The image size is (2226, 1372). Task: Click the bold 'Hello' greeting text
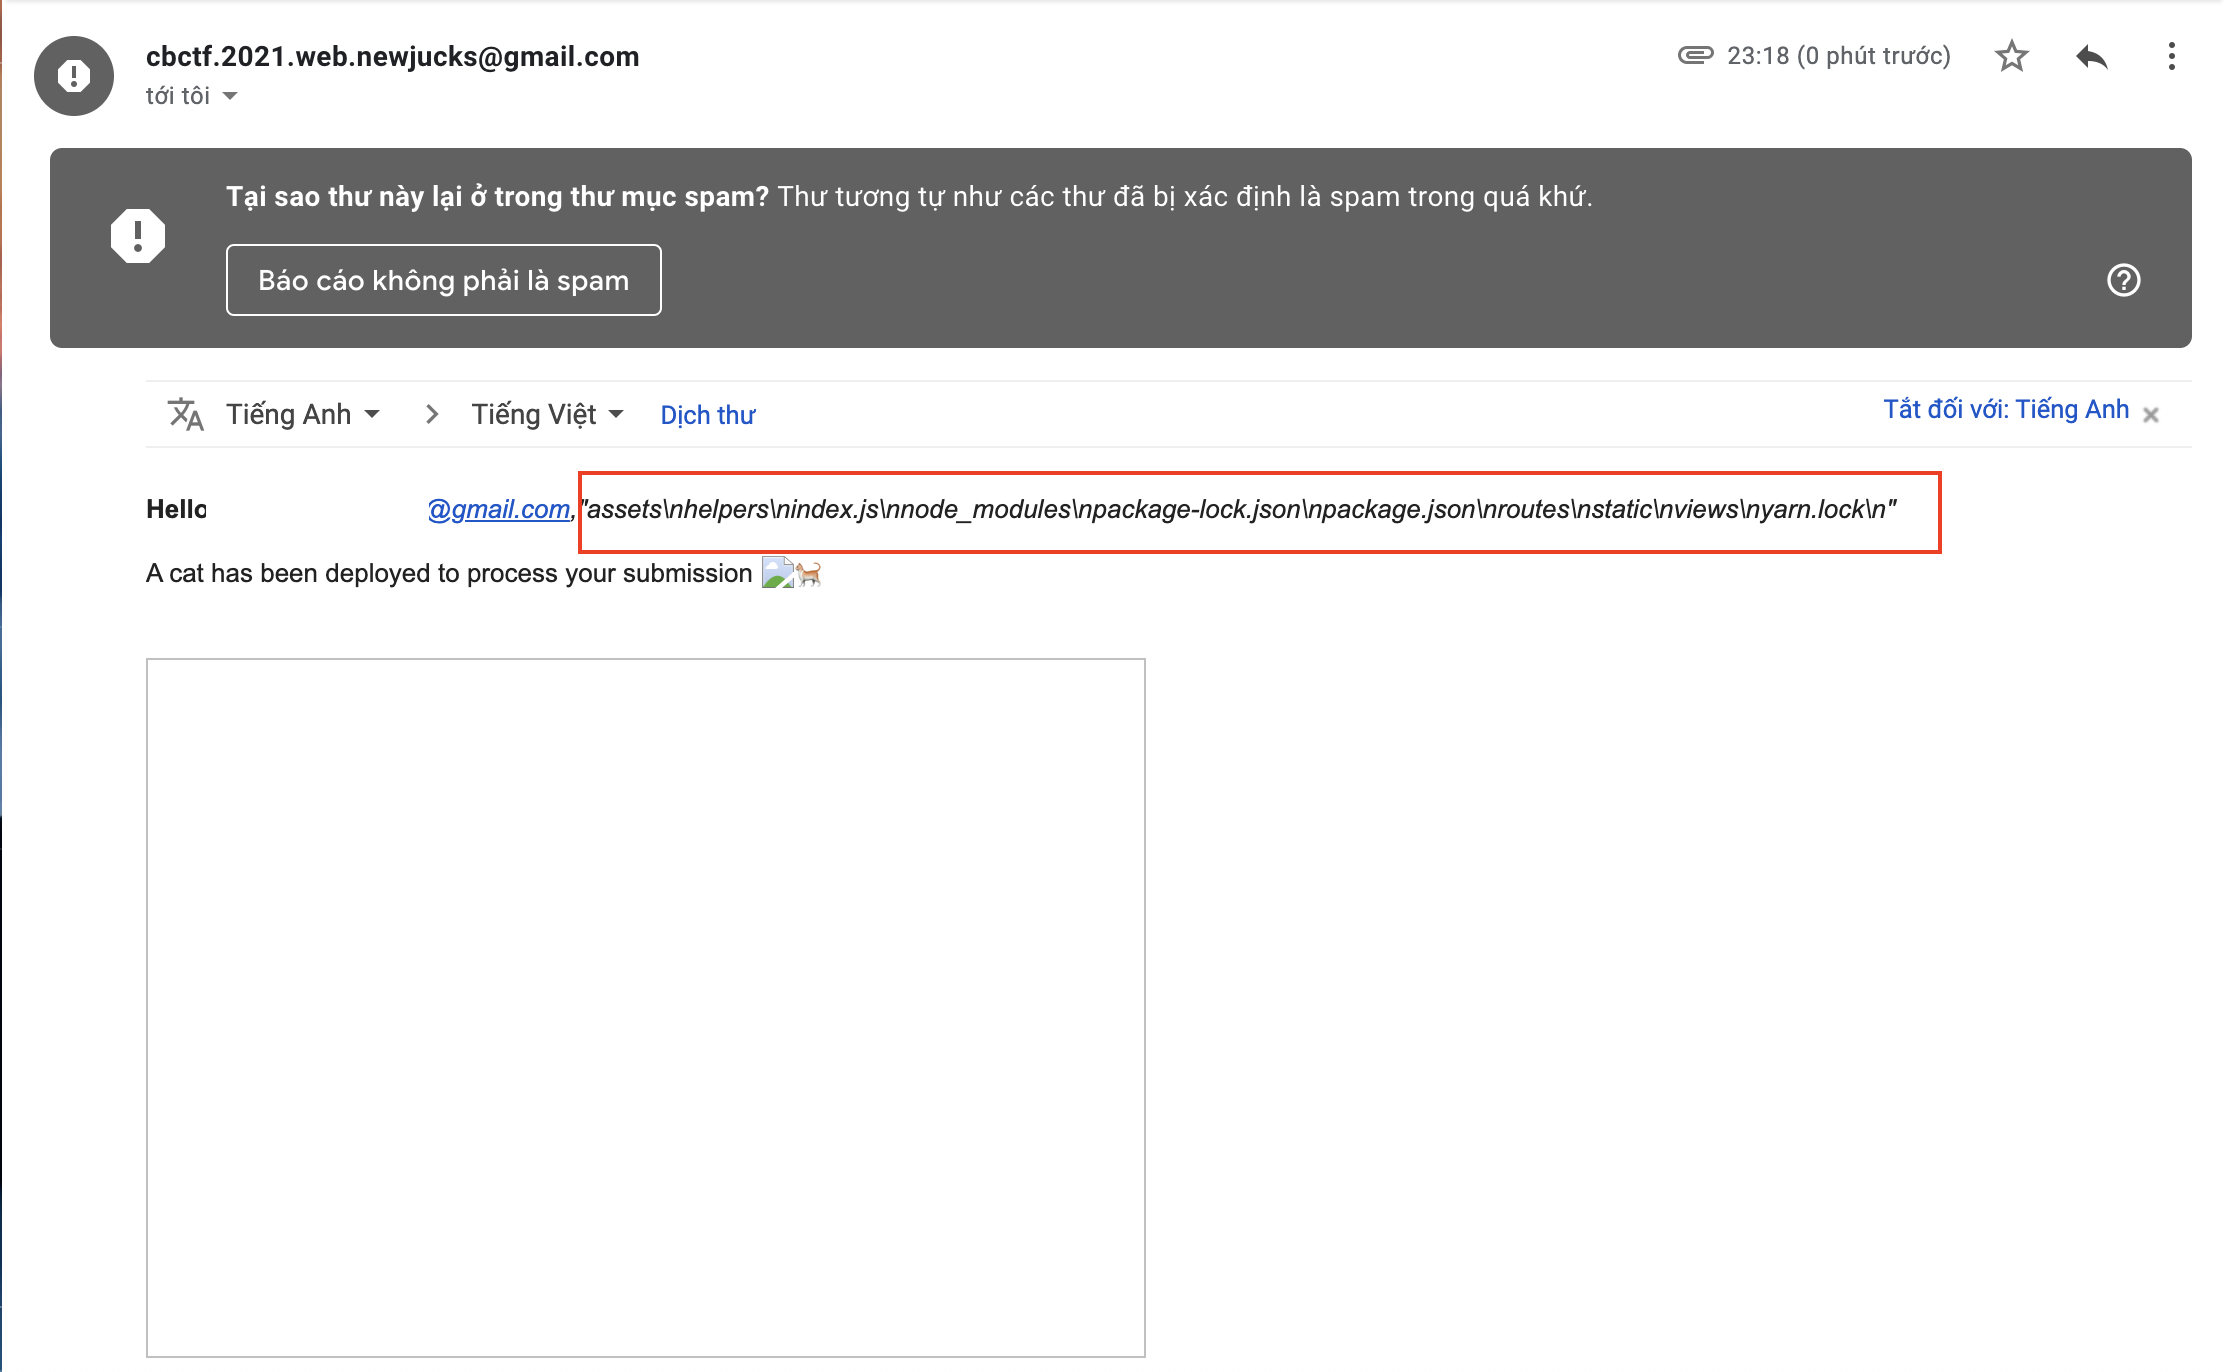[176, 509]
